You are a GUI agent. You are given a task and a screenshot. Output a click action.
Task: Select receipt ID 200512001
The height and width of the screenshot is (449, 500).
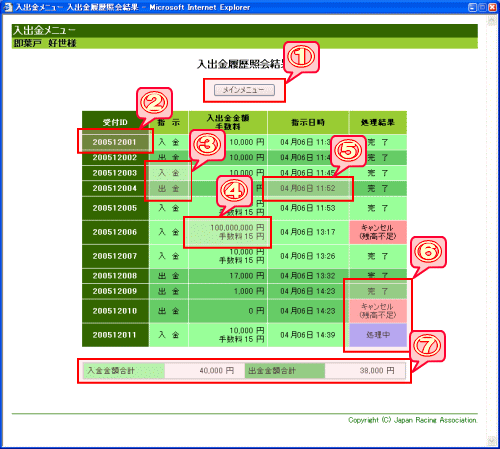(x=115, y=142)
